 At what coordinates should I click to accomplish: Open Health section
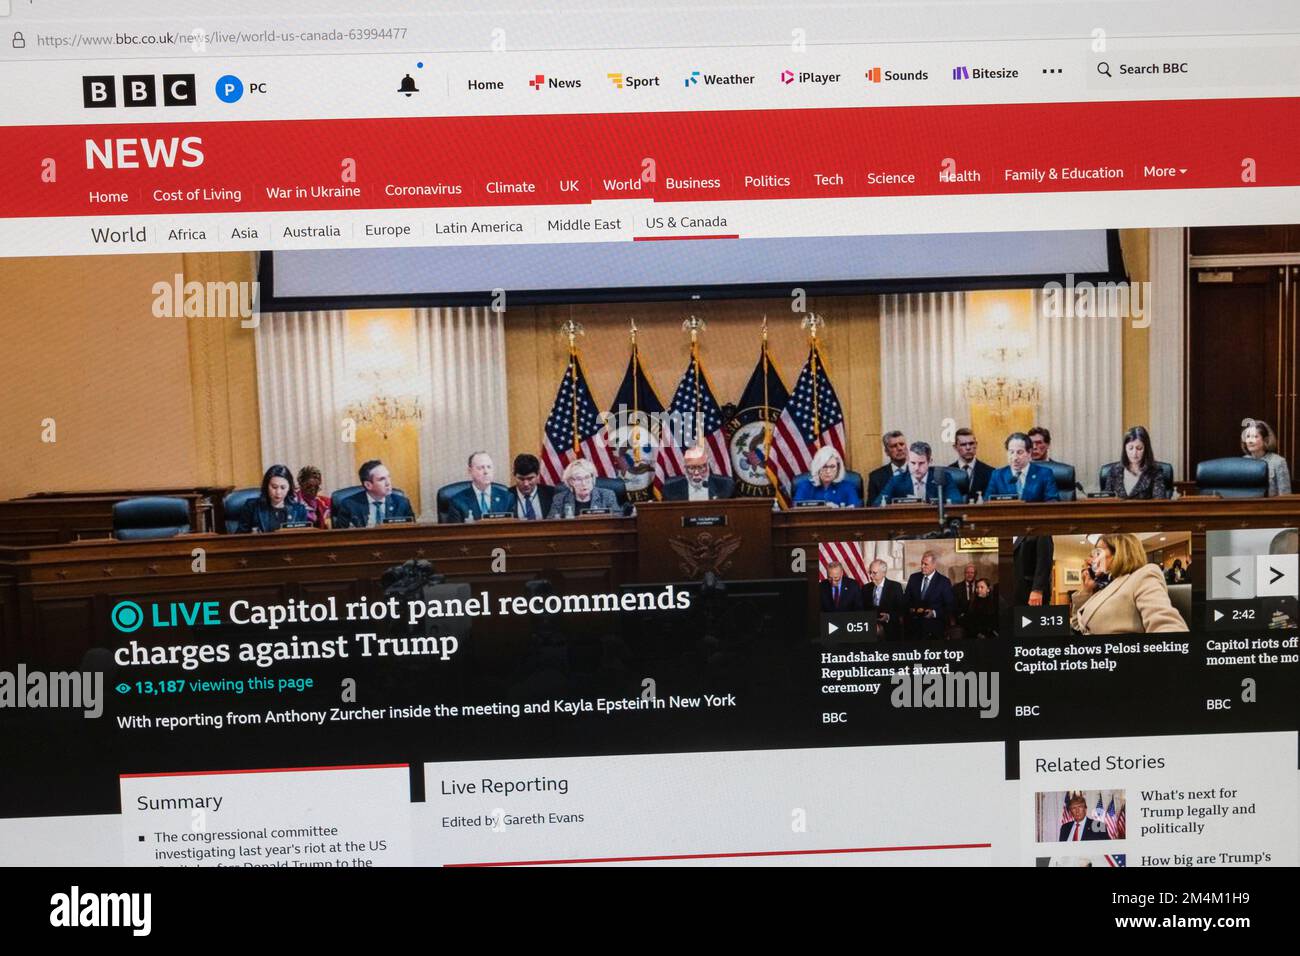pos(960,176)
